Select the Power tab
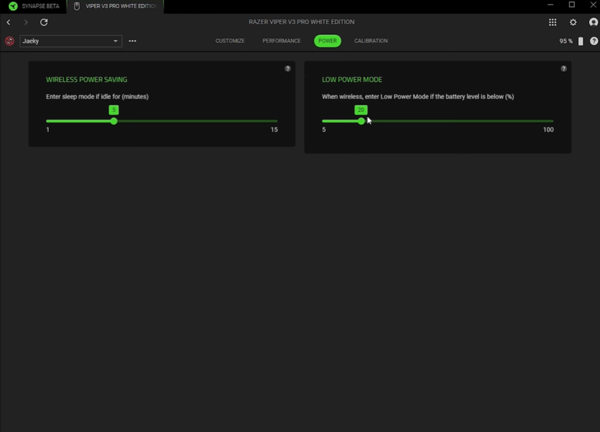 pos(327,41)
